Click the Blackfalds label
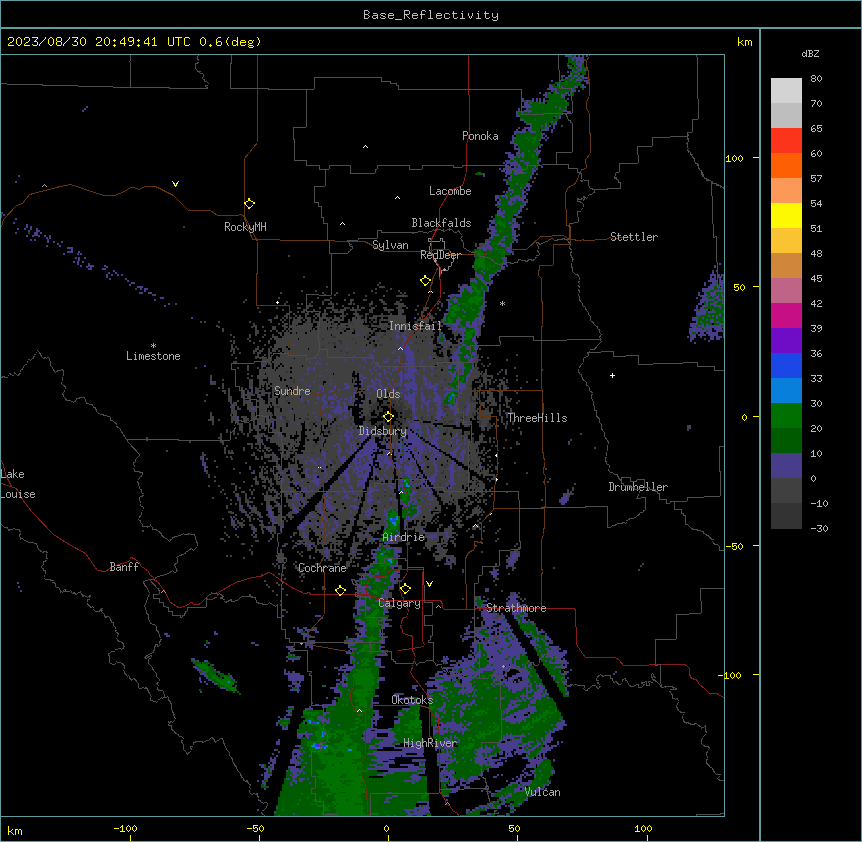Screen dimensions: 862x842 441,223
